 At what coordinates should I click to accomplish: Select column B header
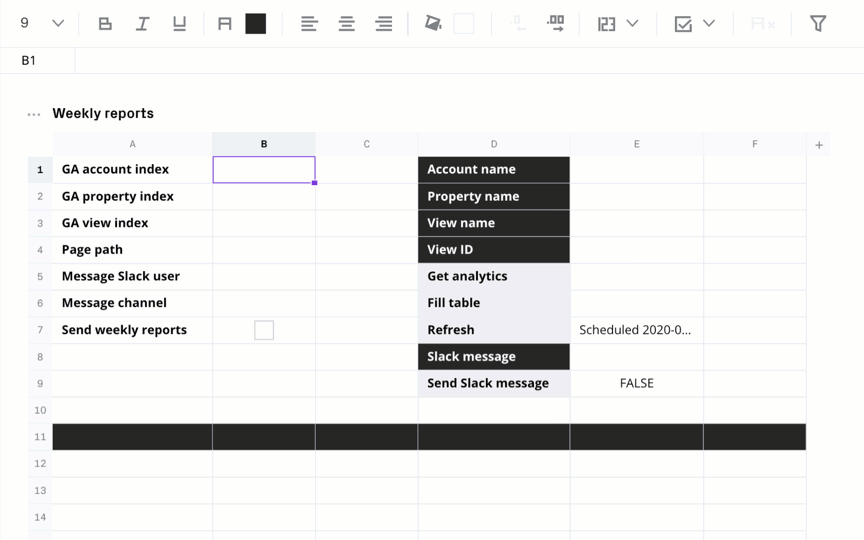(264, 144)
